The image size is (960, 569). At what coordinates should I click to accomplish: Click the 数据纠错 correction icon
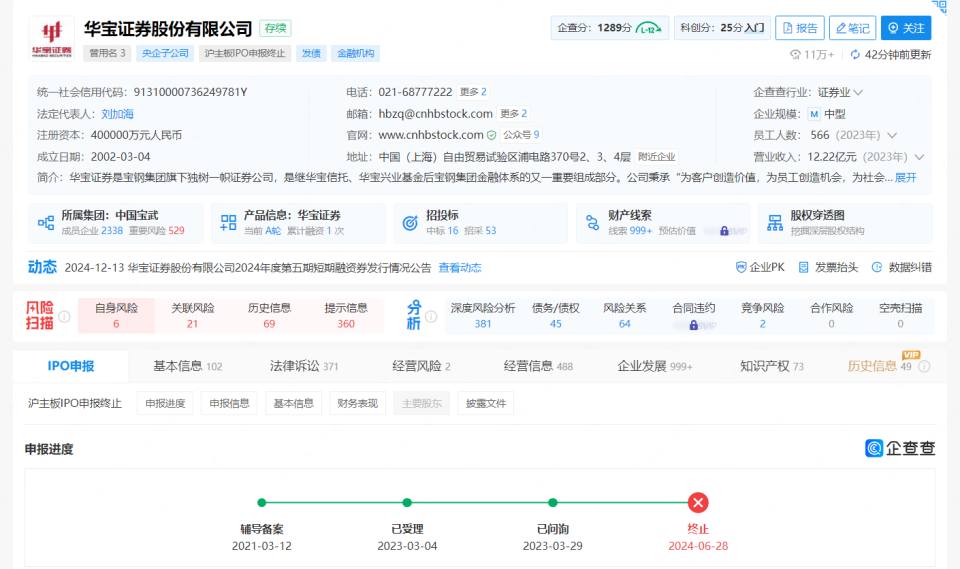click(x=877, y=267)
